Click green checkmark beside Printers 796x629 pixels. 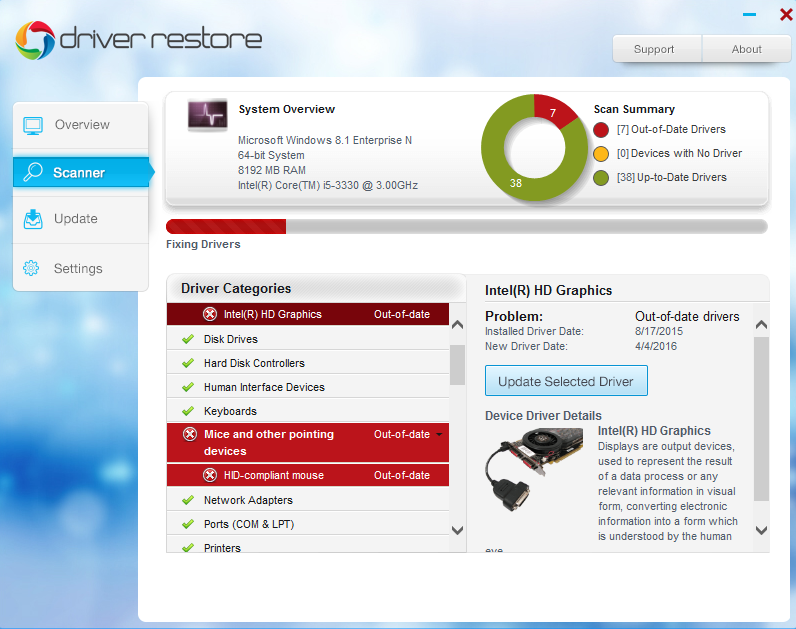(x=188, y=547)
